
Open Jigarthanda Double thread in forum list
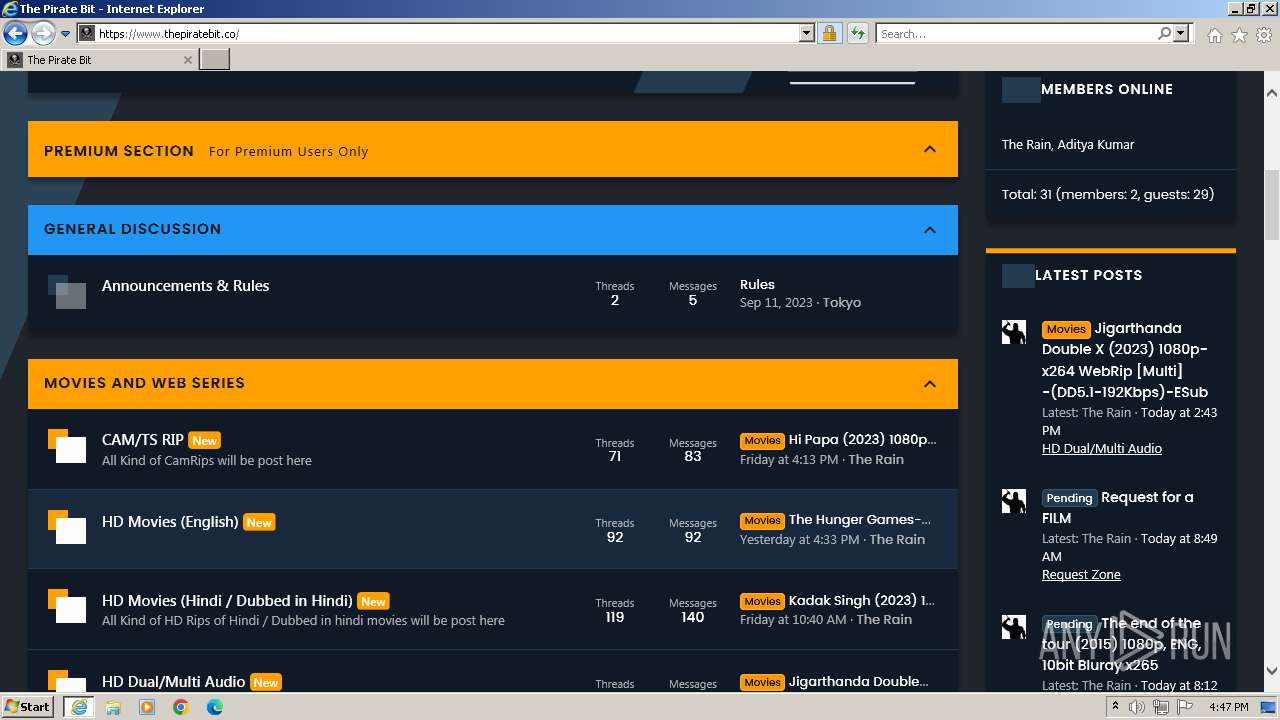click(x=859, y=681)
